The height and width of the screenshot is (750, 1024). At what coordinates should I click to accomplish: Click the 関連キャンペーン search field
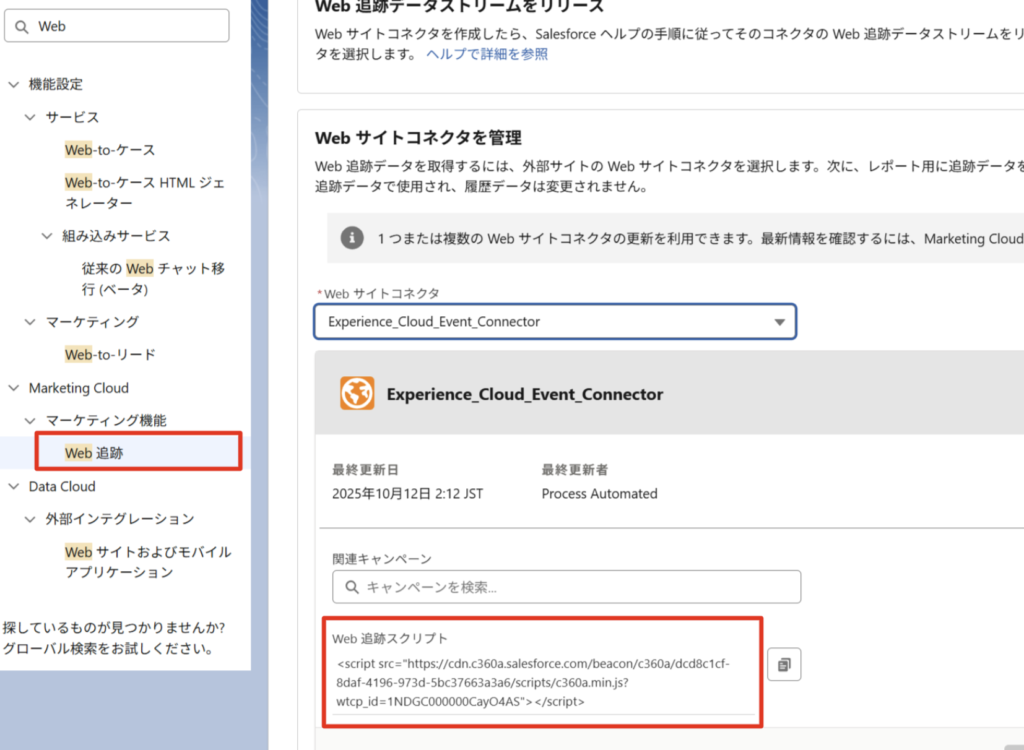[x=567, y=587]
